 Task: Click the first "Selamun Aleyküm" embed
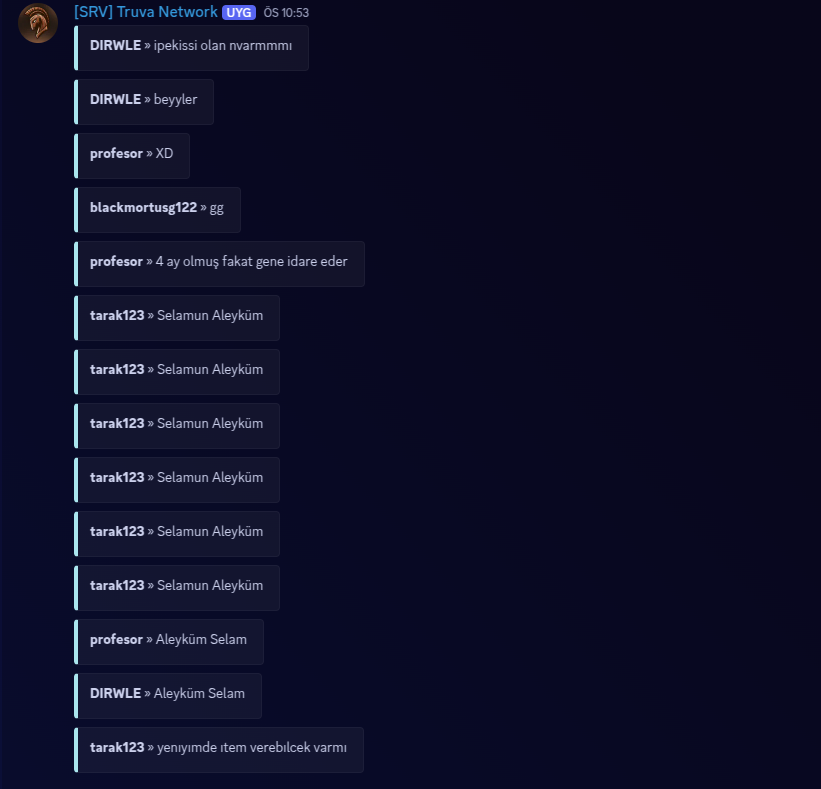[x=178, y=317]
